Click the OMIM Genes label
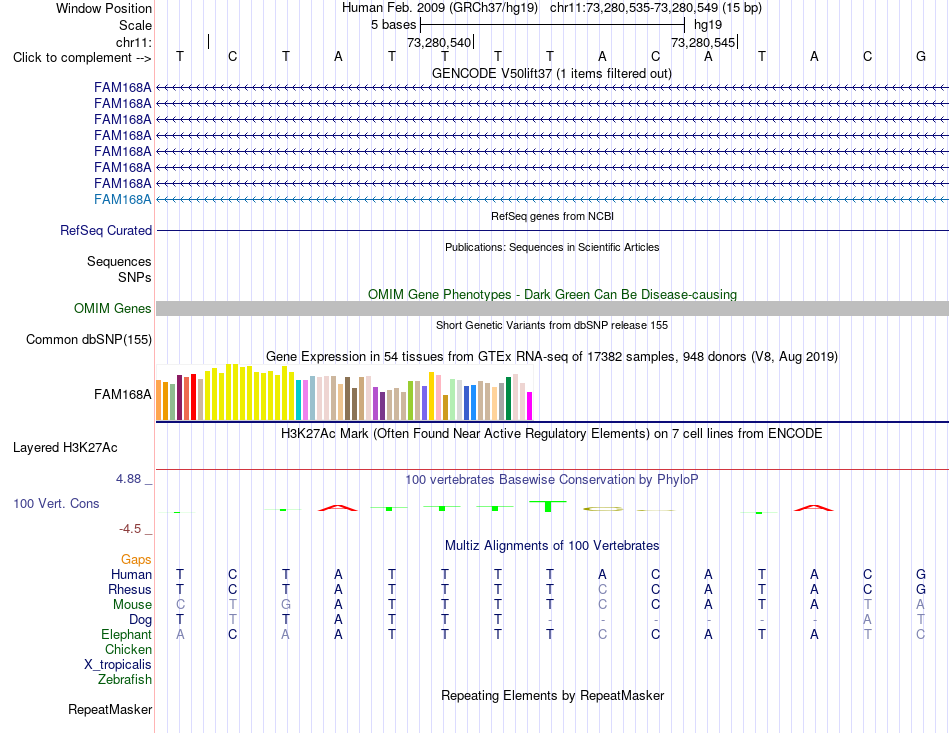950x733 pixels. pyautogui.click(x=112, y=308)
